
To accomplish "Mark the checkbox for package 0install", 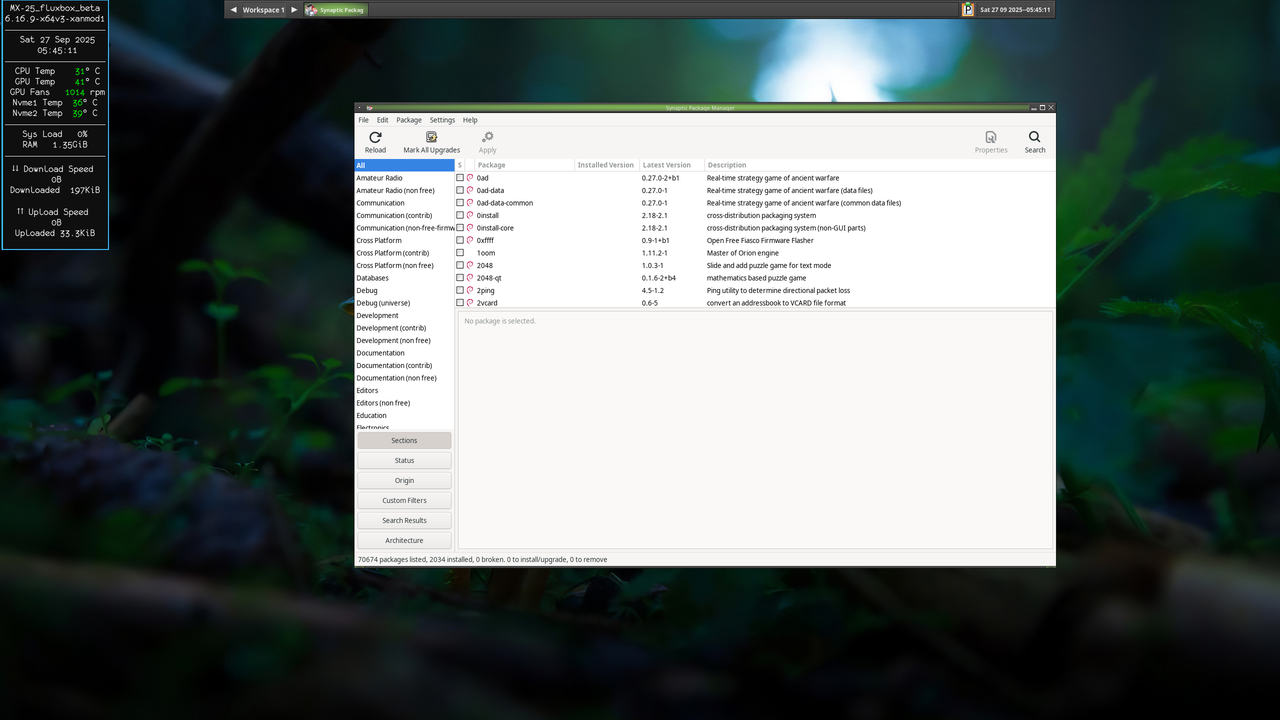I will 460,215.
